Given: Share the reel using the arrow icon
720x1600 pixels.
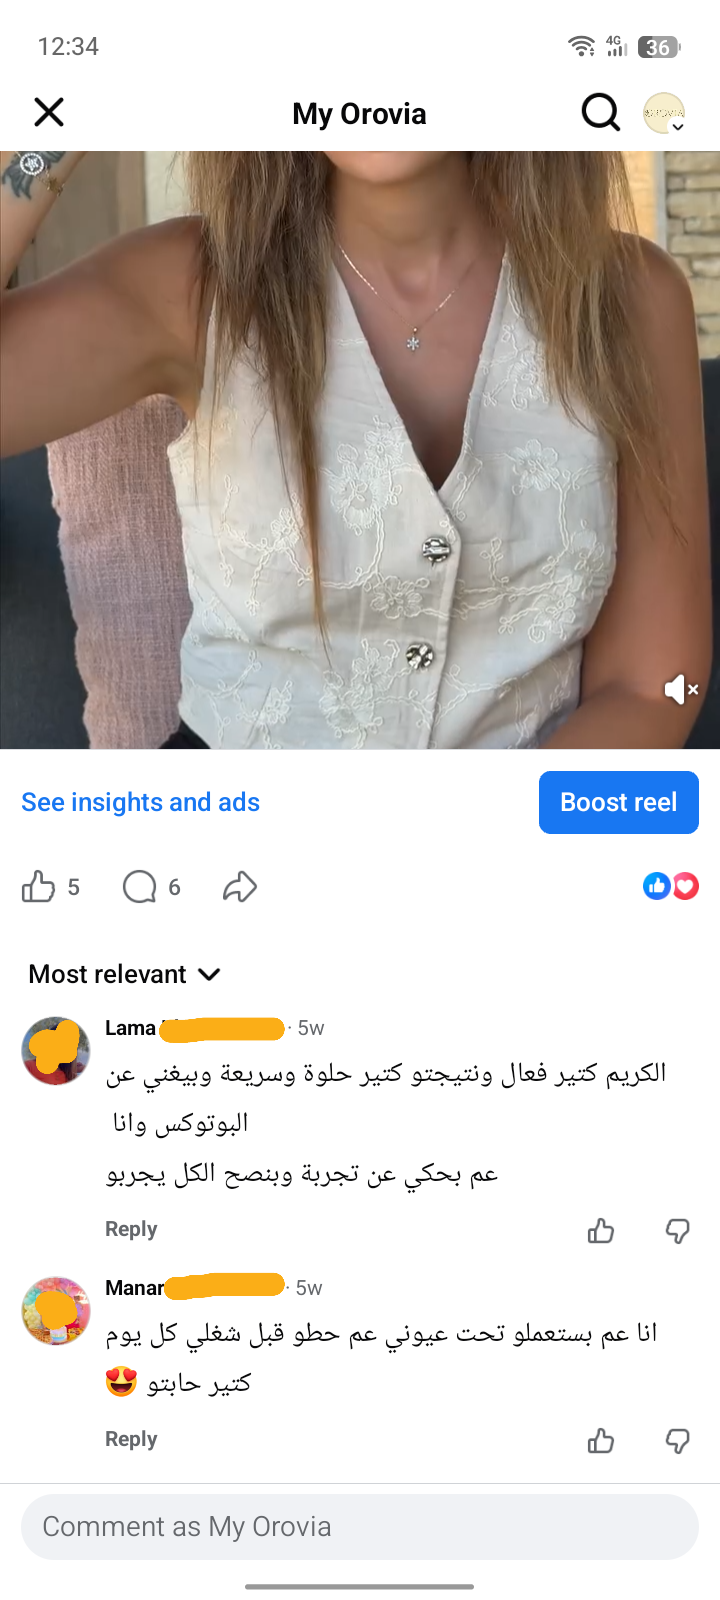Looking at the screenshot, I should [240, 886].
